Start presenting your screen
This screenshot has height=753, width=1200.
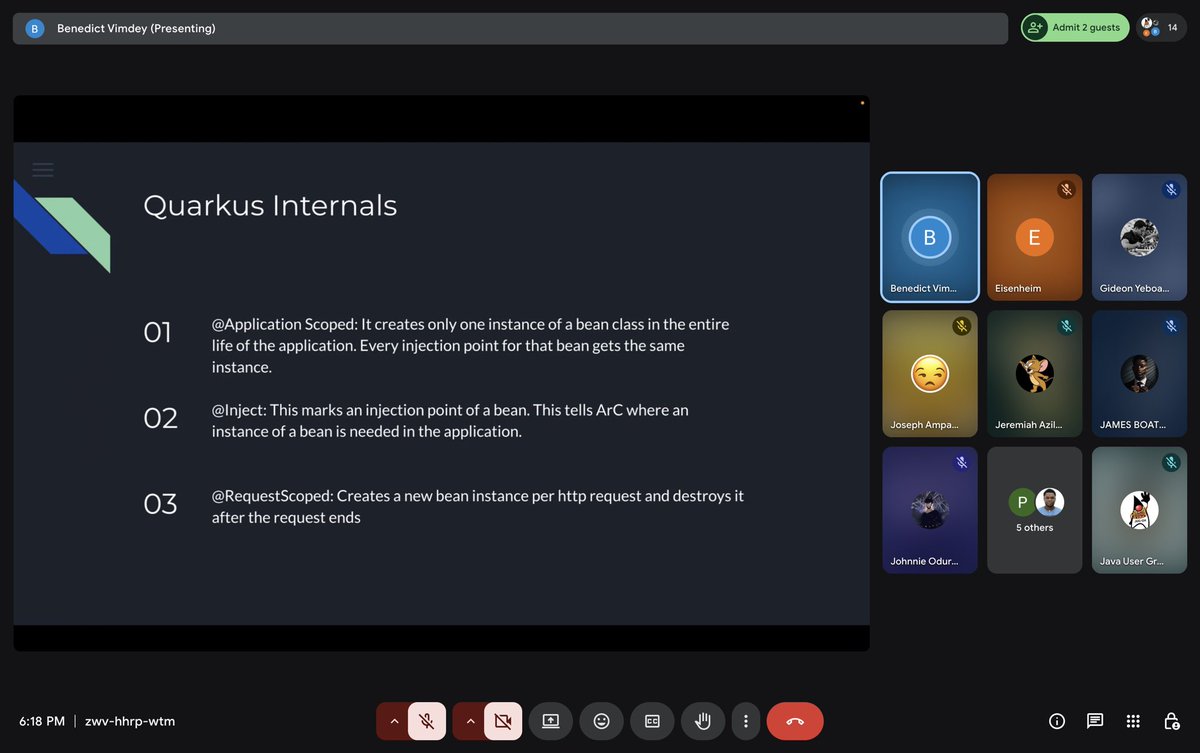[x=551, y=721]
